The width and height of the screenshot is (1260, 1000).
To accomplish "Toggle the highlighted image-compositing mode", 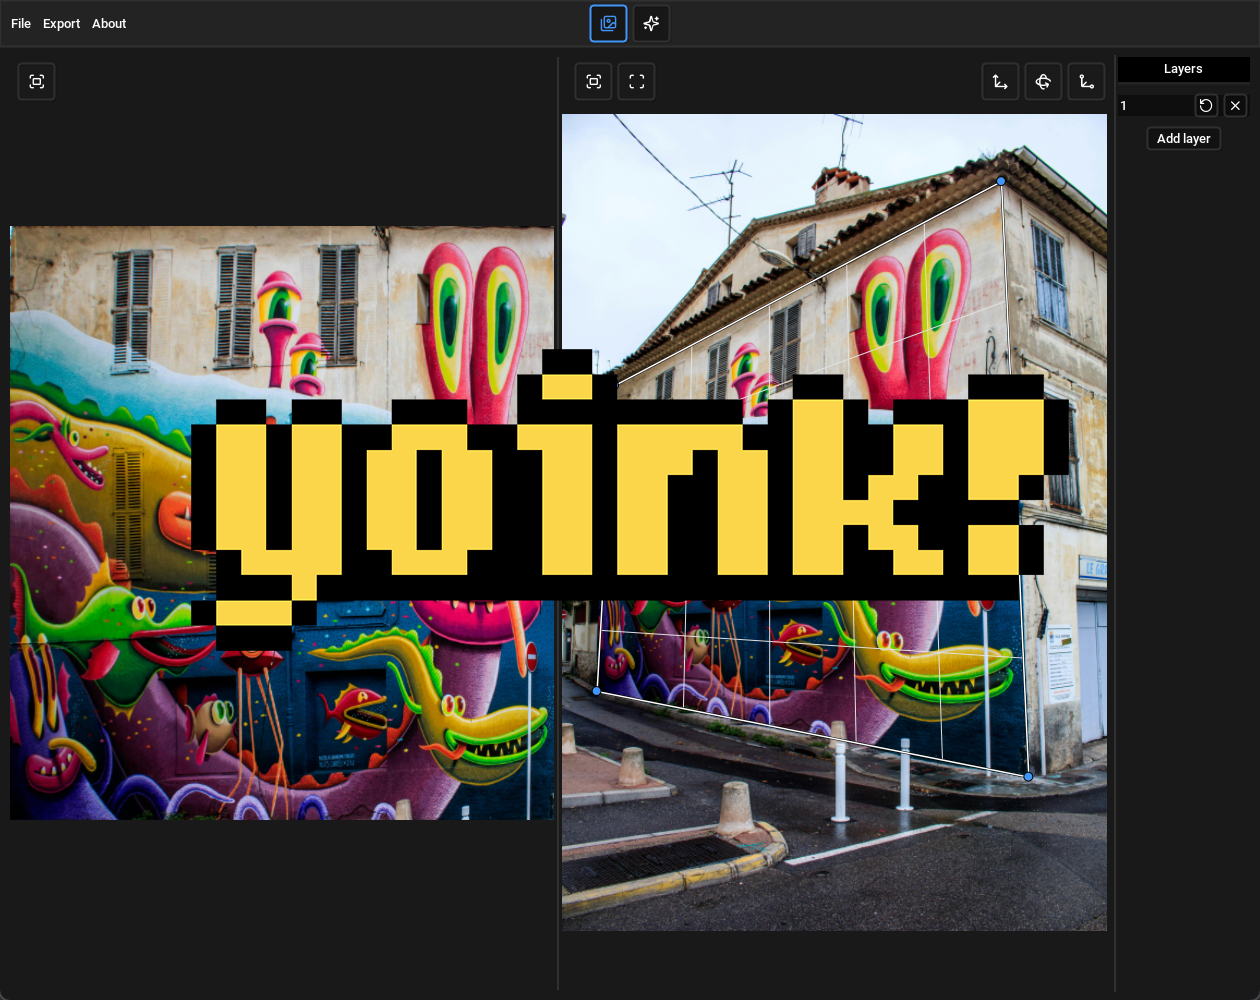I will (x=608, y=23).
